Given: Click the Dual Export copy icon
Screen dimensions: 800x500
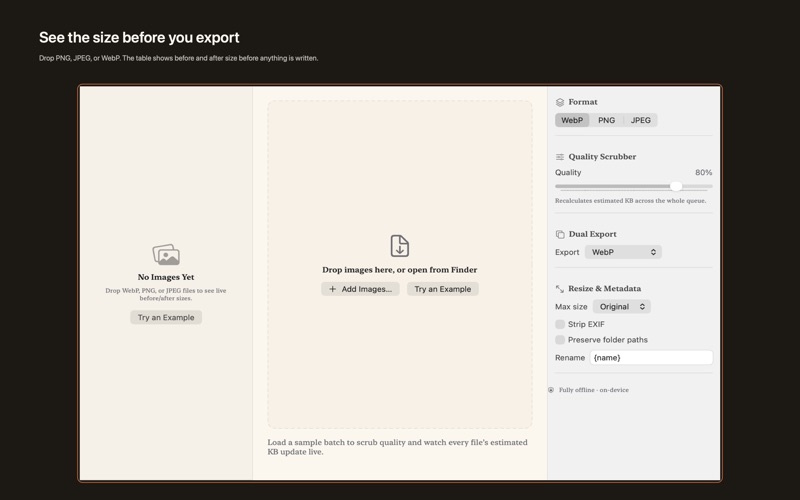Looking at the screenshot, I should (x=560, y=234).
